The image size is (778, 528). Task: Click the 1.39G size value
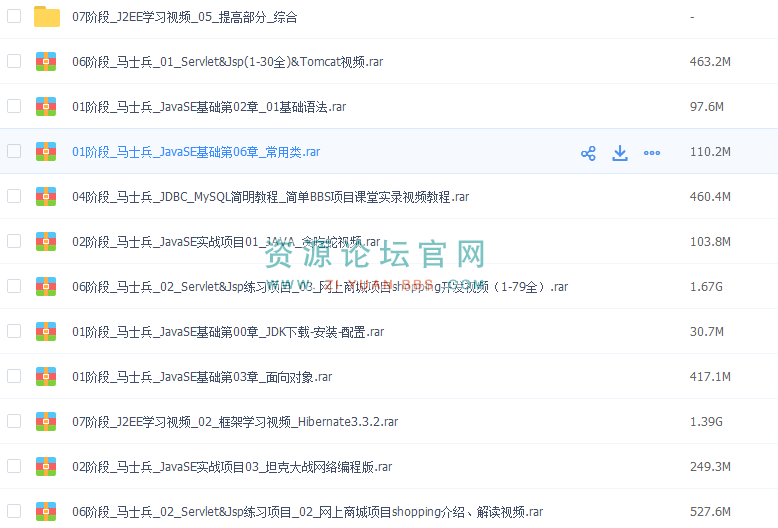point(706,422)
